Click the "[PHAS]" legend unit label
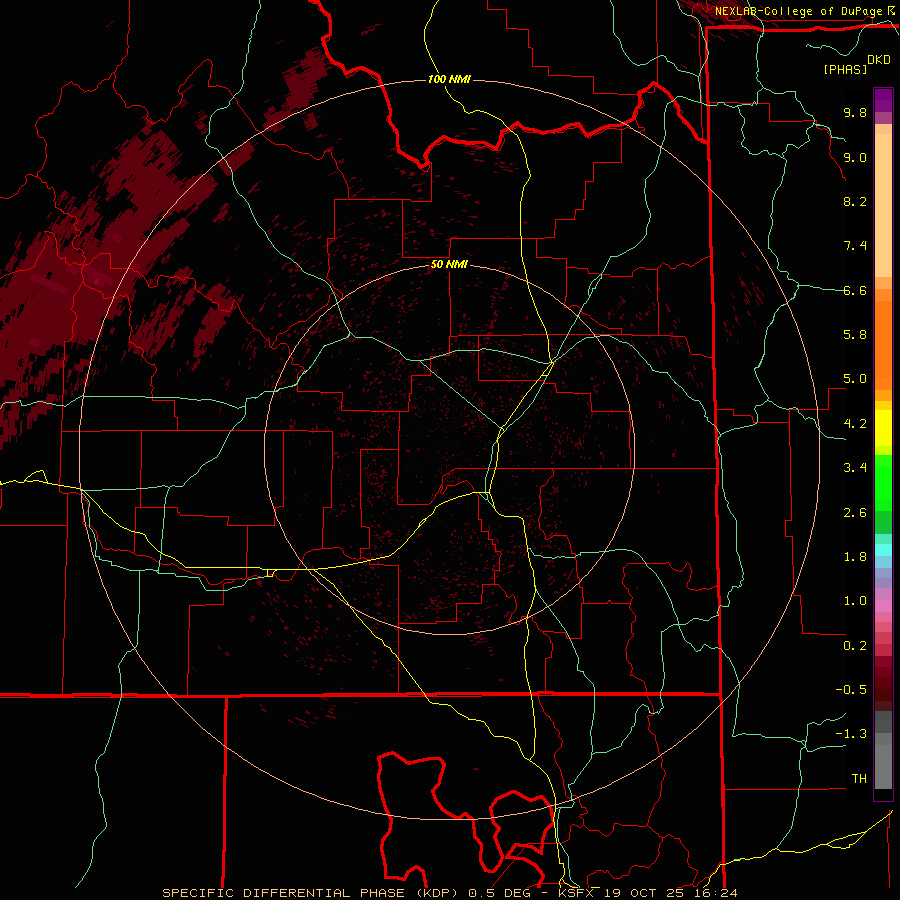900x900 pixels. tap(845, 69)
